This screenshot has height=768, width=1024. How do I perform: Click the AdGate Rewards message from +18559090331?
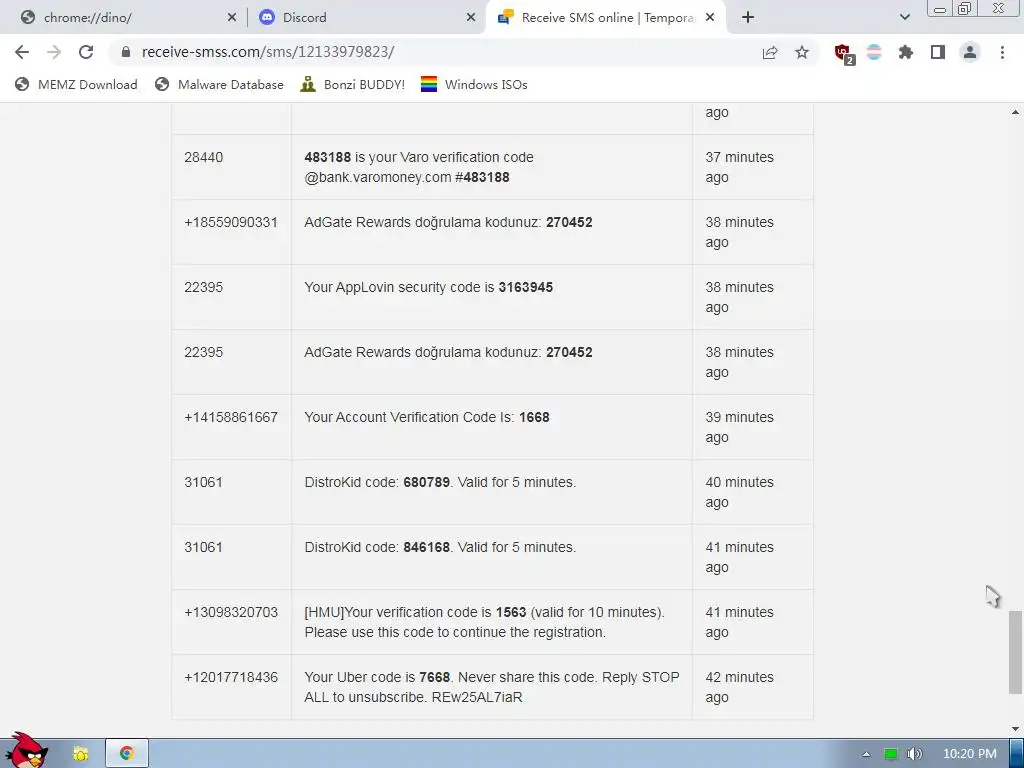pos(449,222)
